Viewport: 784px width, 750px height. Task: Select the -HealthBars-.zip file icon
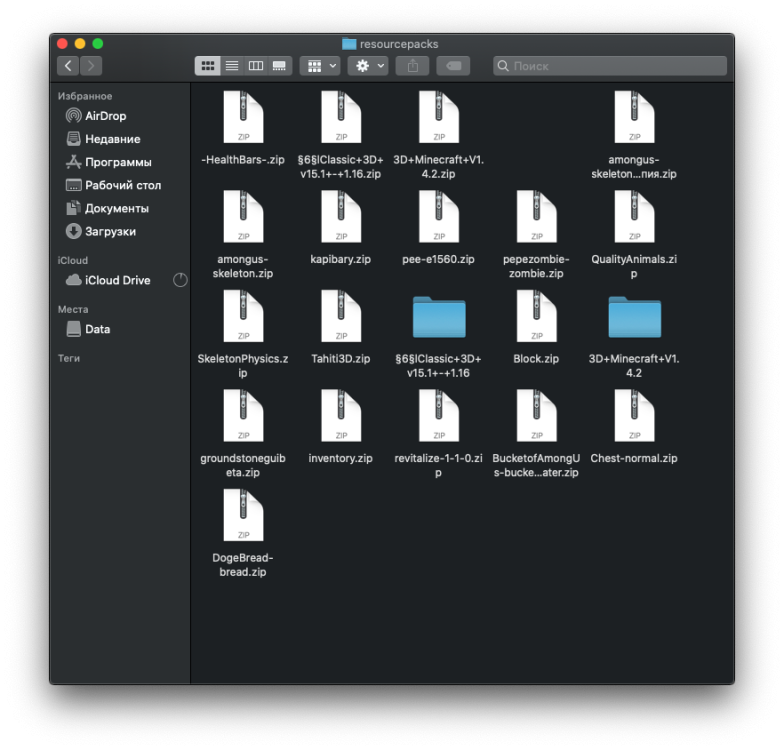pos(243,117)
